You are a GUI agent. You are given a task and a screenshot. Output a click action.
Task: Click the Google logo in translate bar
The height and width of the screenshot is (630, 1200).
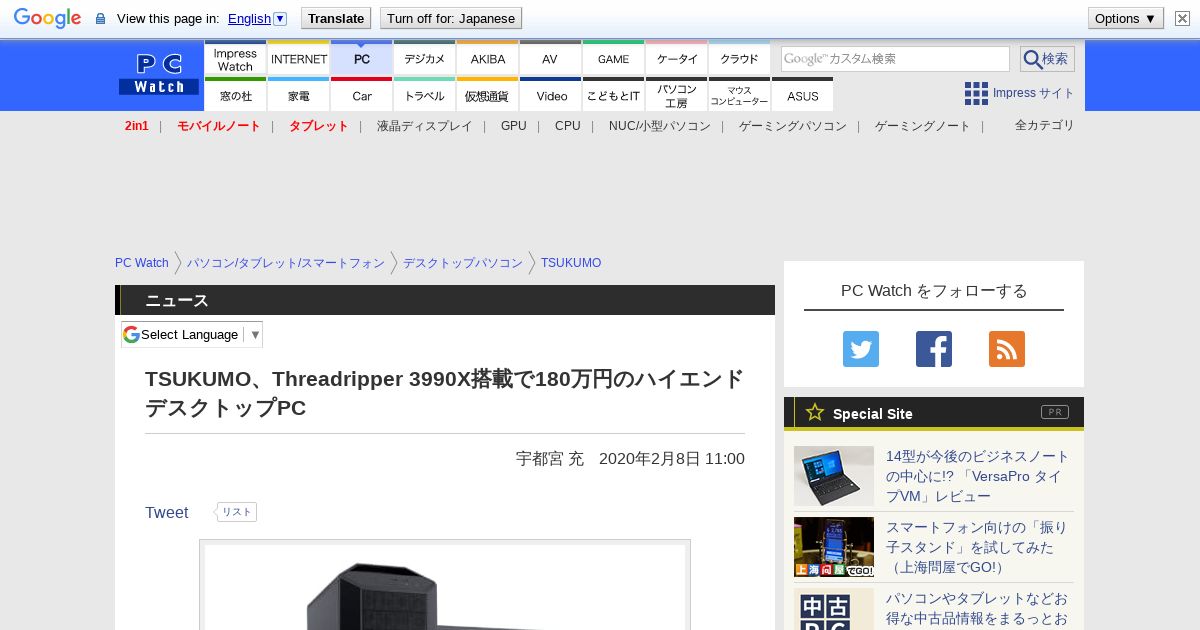[x=47, y=18]
